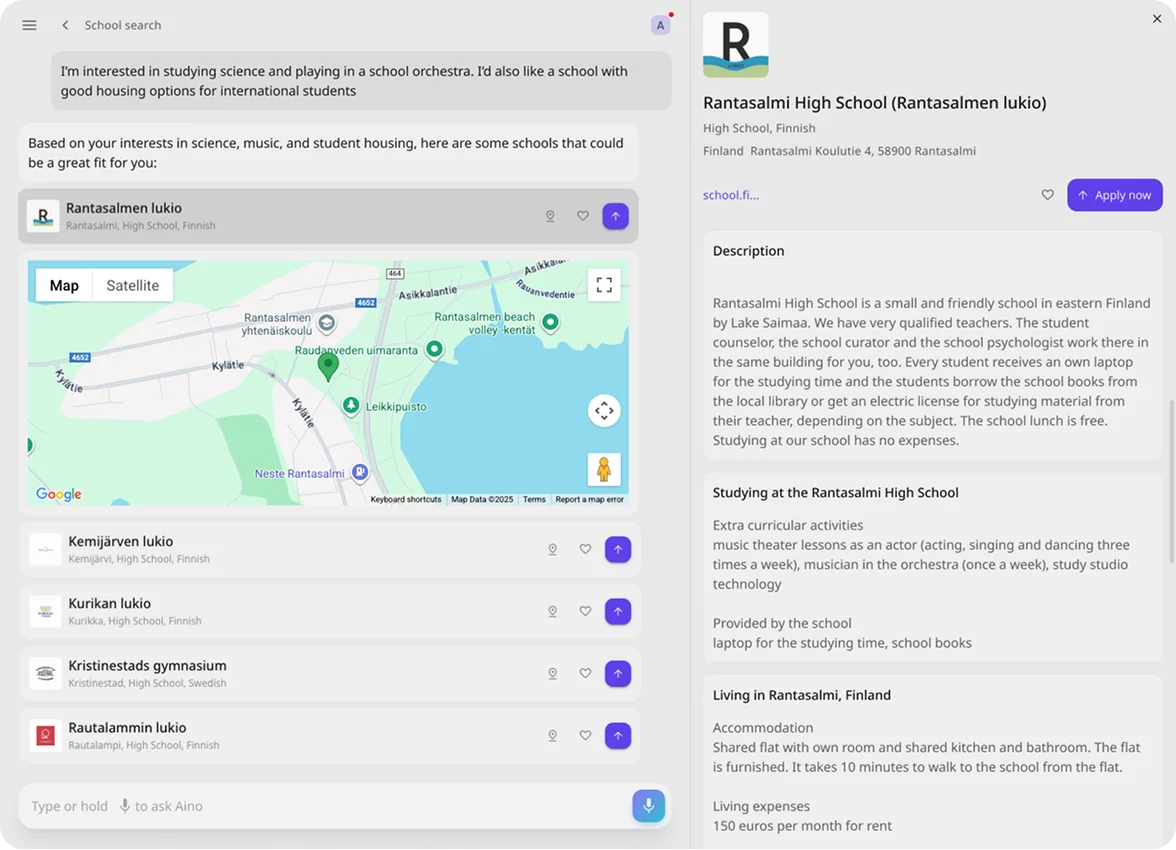Click the Apply now button
This screenshot has height=850, width=1176.
coord(1114,195)
